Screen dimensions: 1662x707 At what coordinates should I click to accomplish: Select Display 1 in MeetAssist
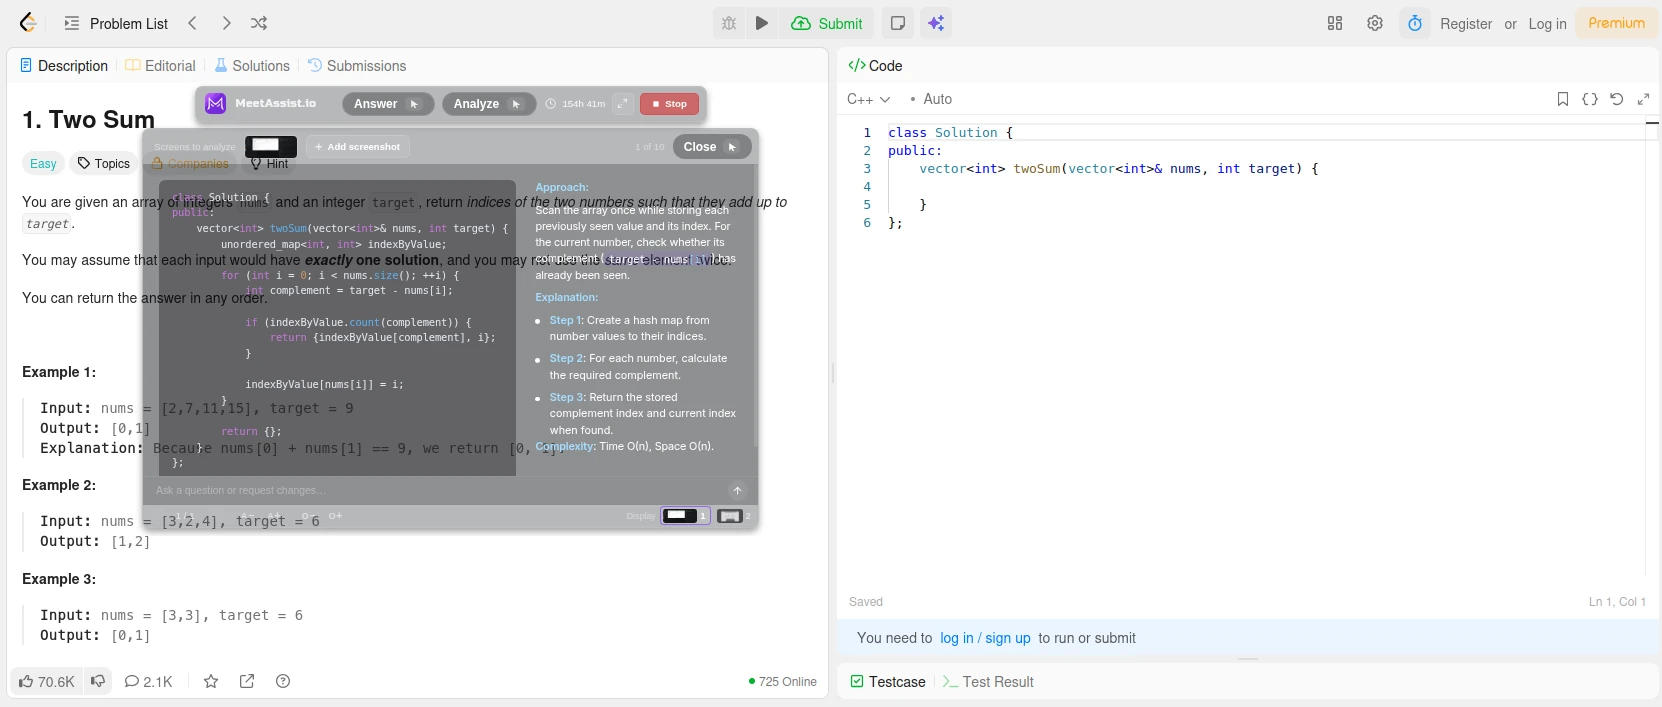[685, 516]
